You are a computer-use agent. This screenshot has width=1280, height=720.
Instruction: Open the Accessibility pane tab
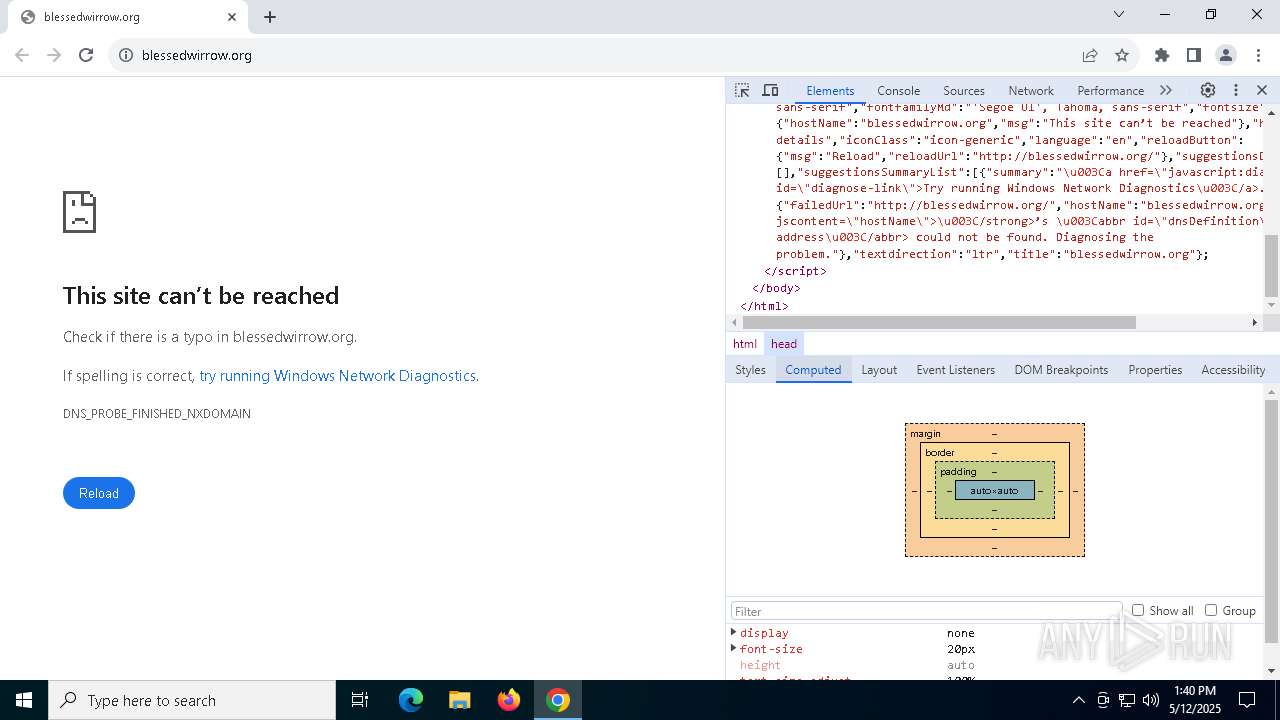1233,370
